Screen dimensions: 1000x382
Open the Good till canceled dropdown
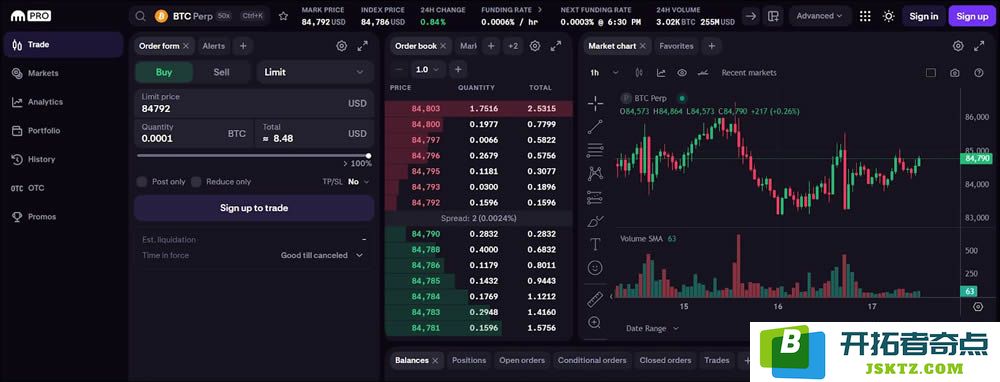point(321,255)
